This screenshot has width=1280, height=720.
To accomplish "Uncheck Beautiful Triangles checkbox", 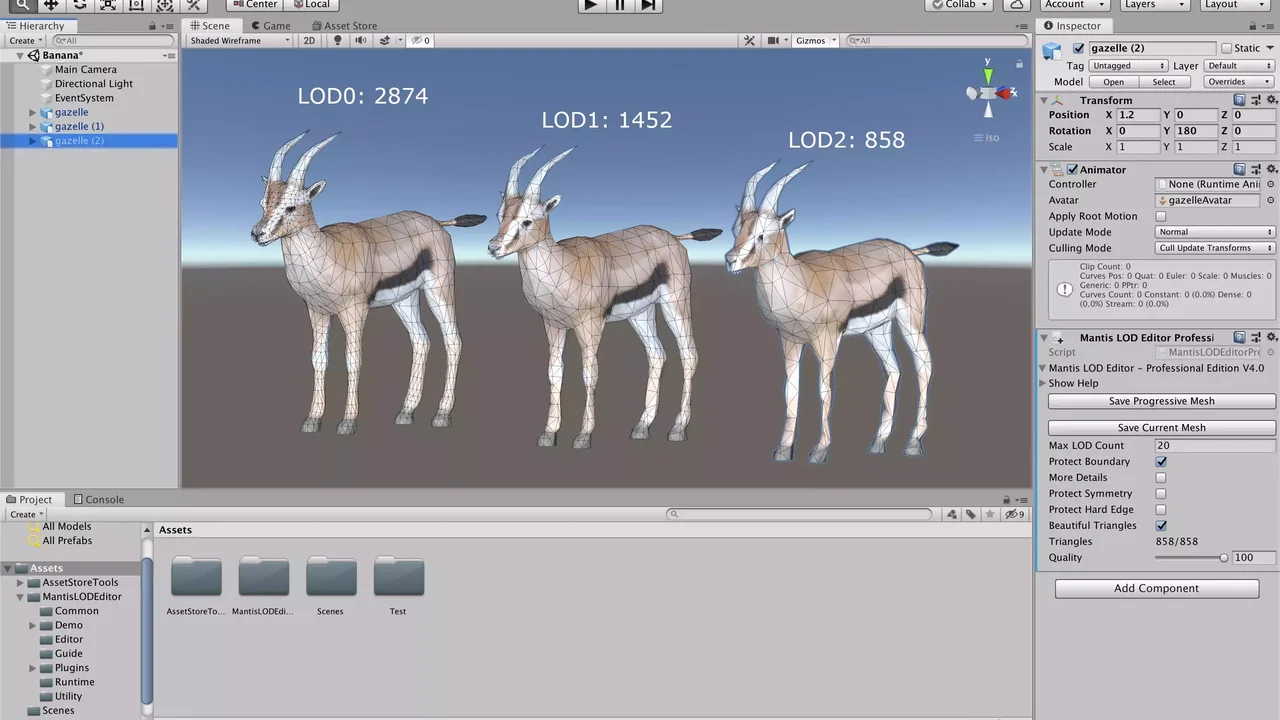I will tap(1161, 526).
